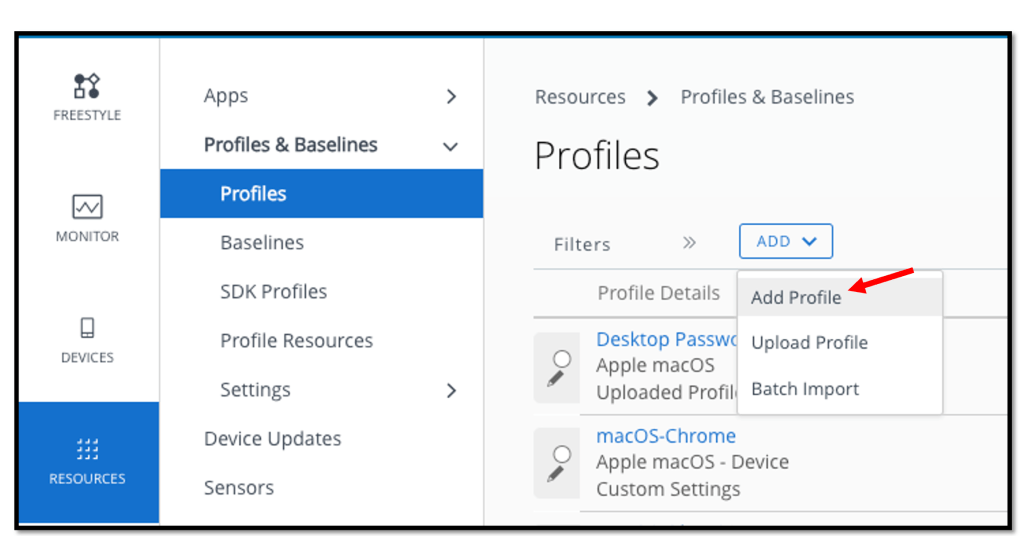Expand filters with double-chevron icon
This screenshot has height=536, width=1024.
pyautogui.click(x=689, y=243)
